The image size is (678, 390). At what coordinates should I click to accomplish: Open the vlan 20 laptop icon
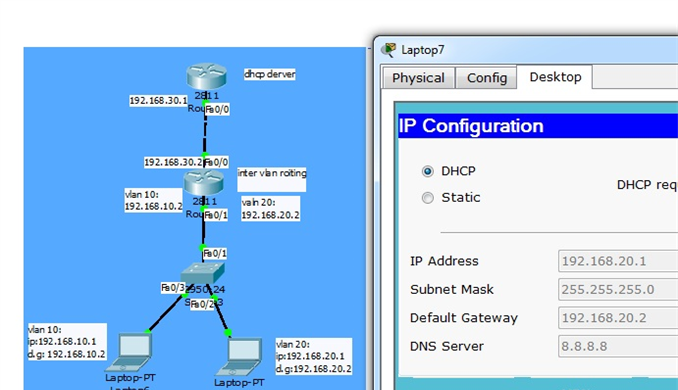pyautogui.click(x=240, y=357)
